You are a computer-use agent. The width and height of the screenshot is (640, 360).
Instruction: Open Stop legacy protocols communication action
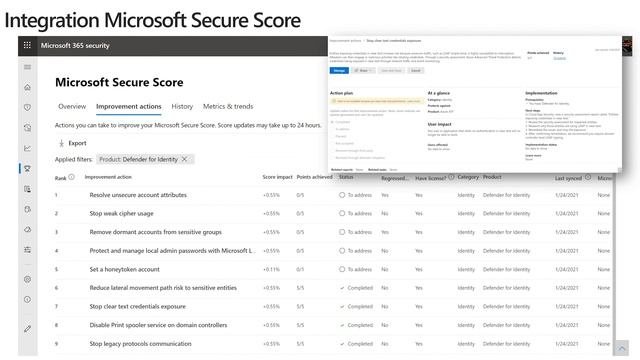pos(140,344)
